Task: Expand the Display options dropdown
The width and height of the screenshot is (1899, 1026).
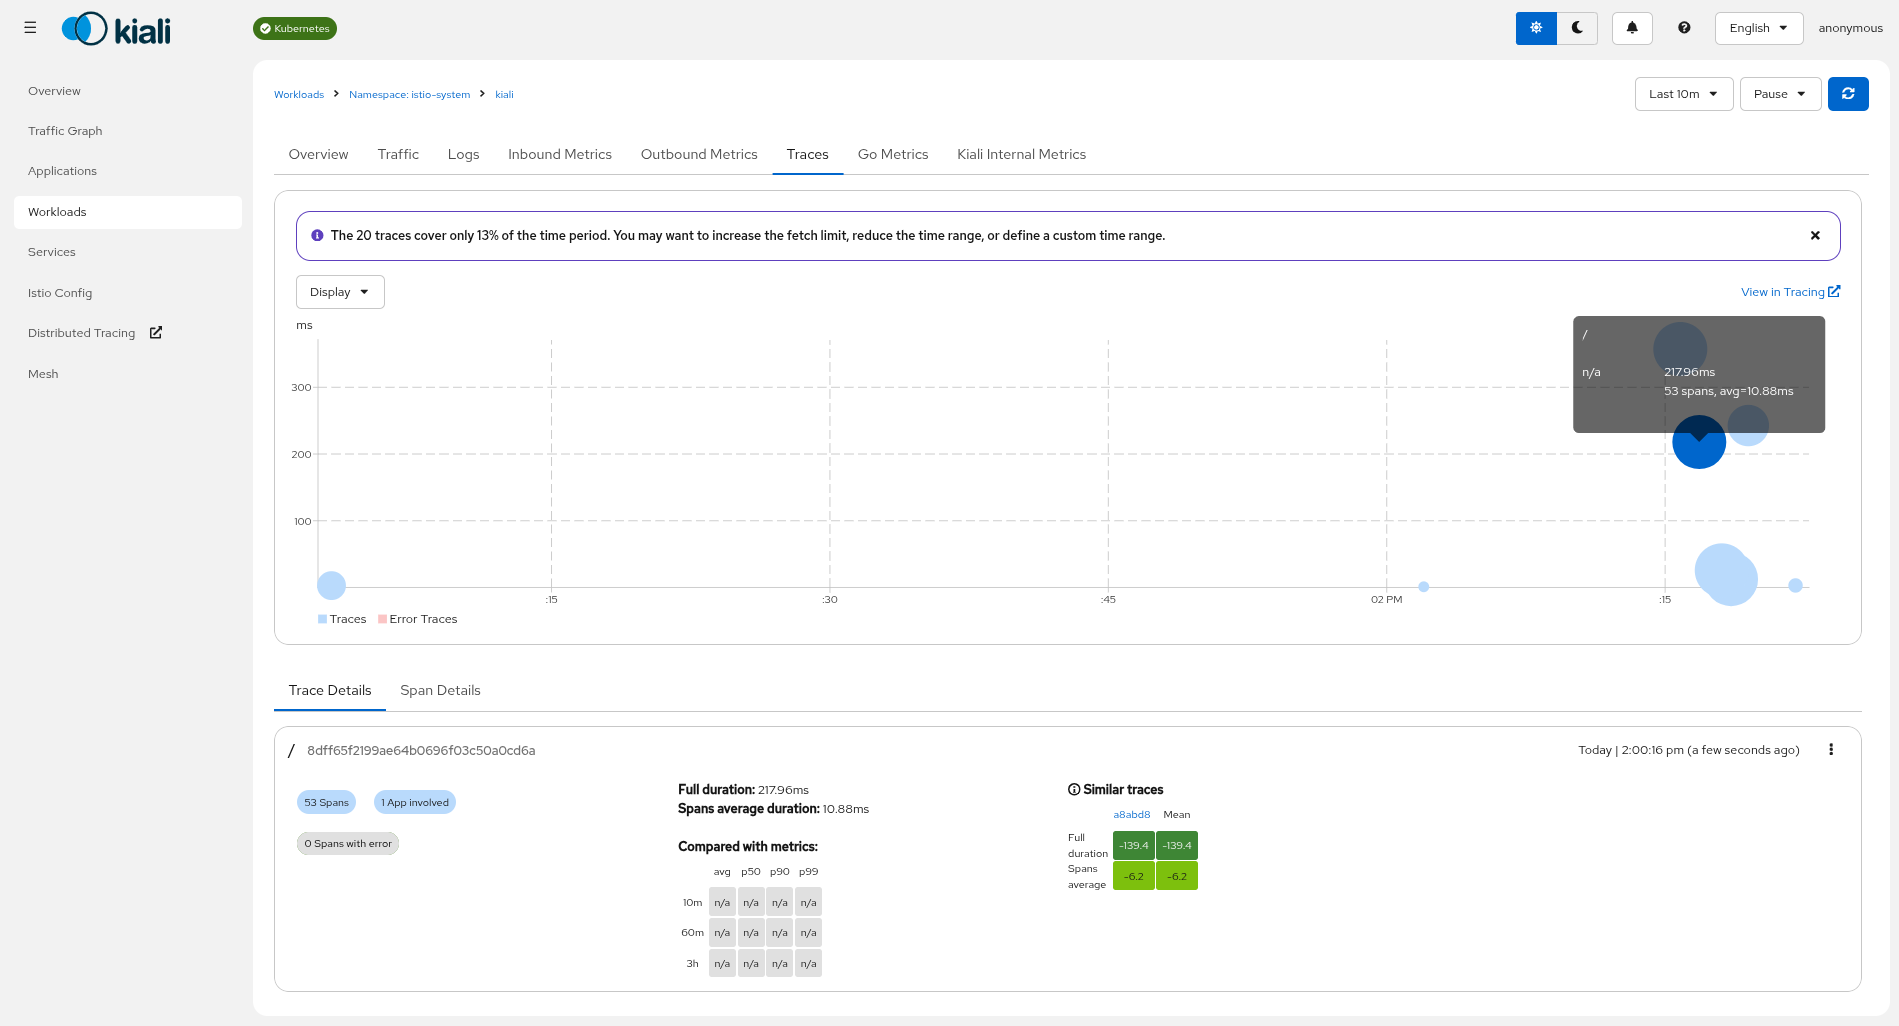Action: (x=340, y=292)
